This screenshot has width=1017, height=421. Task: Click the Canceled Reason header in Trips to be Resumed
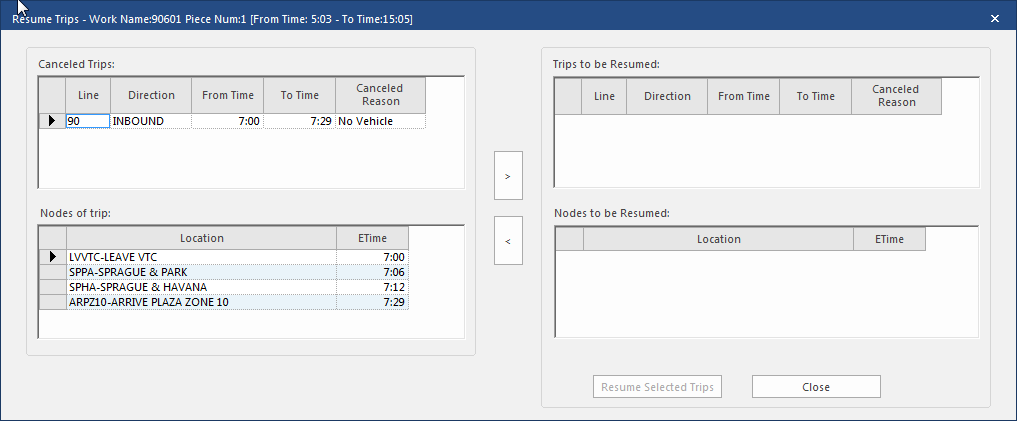point(896,96)
